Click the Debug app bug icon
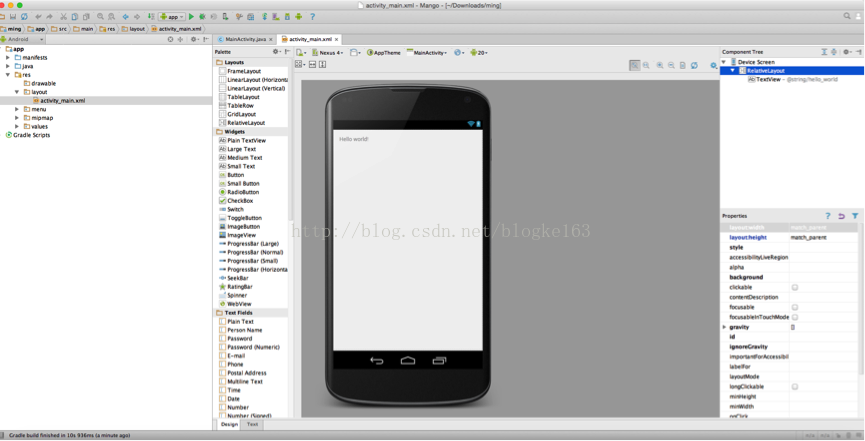865x441 pixels. click(202, 17)
